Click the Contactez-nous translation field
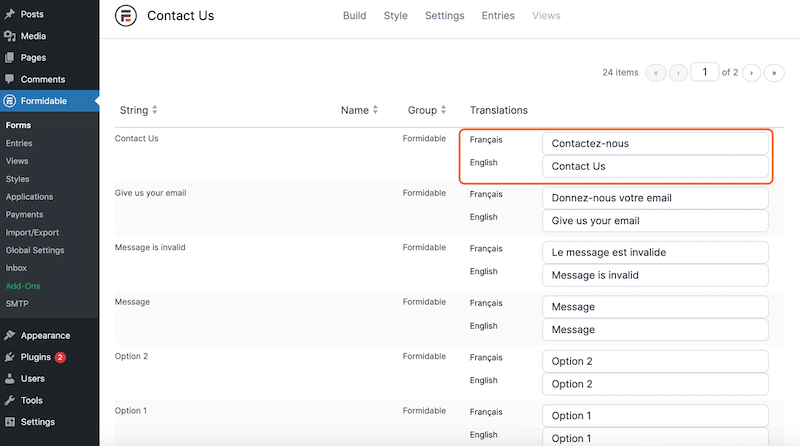Viewport: 800px width, 446px height. pyautogui.click(x=655, y=143)
